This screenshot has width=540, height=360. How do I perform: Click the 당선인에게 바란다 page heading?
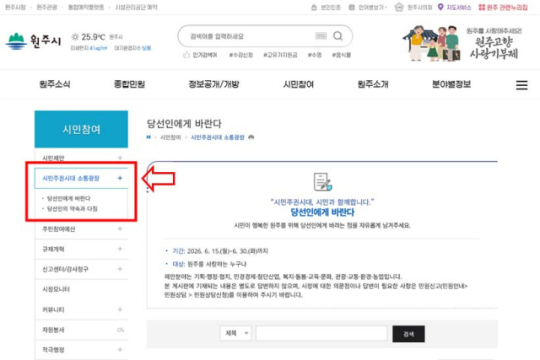tap(184, 123)
